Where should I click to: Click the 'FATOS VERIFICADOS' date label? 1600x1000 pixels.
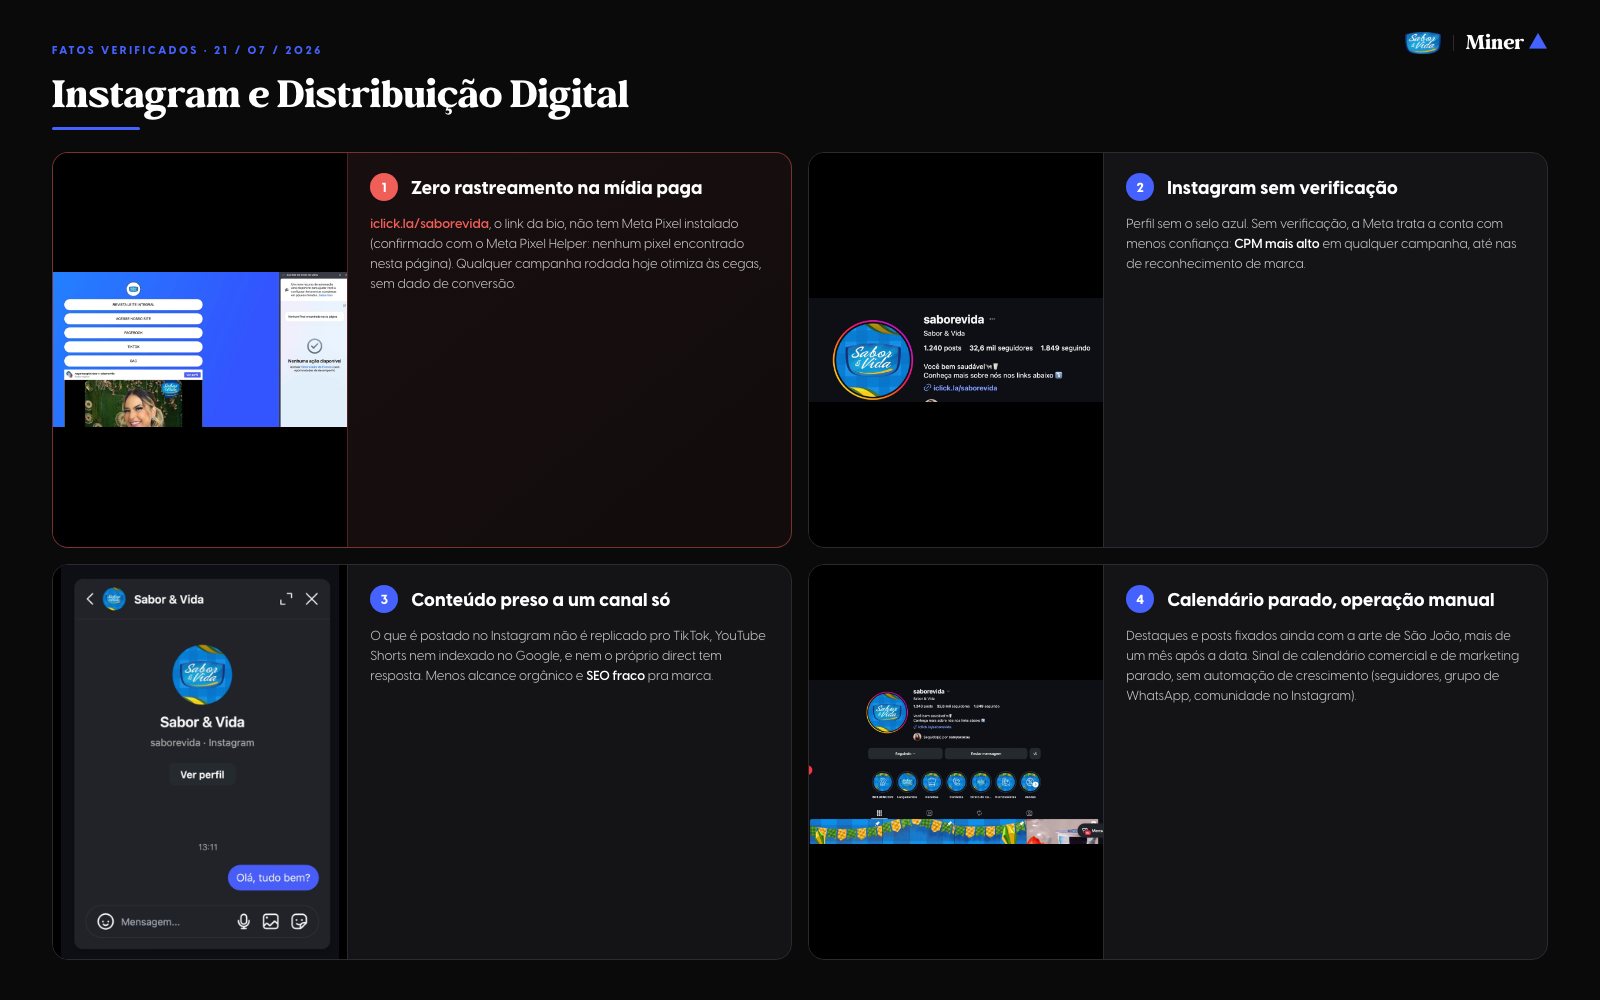coord(187,50)
